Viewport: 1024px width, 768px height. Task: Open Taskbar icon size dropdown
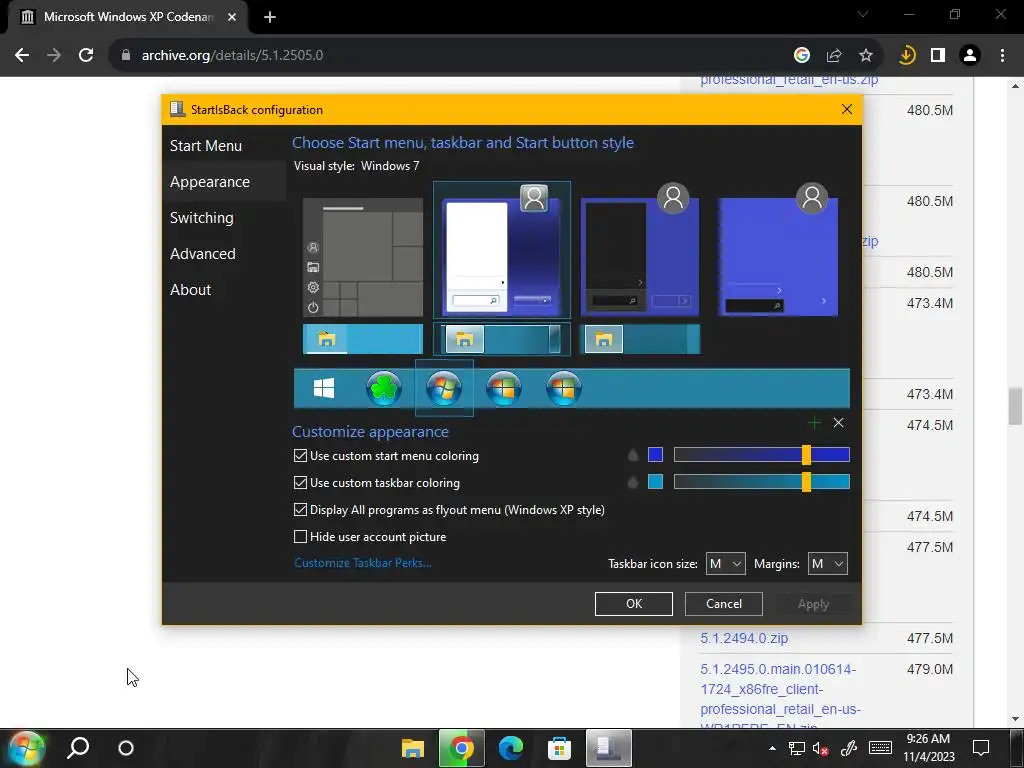click(x=726, y=564)
